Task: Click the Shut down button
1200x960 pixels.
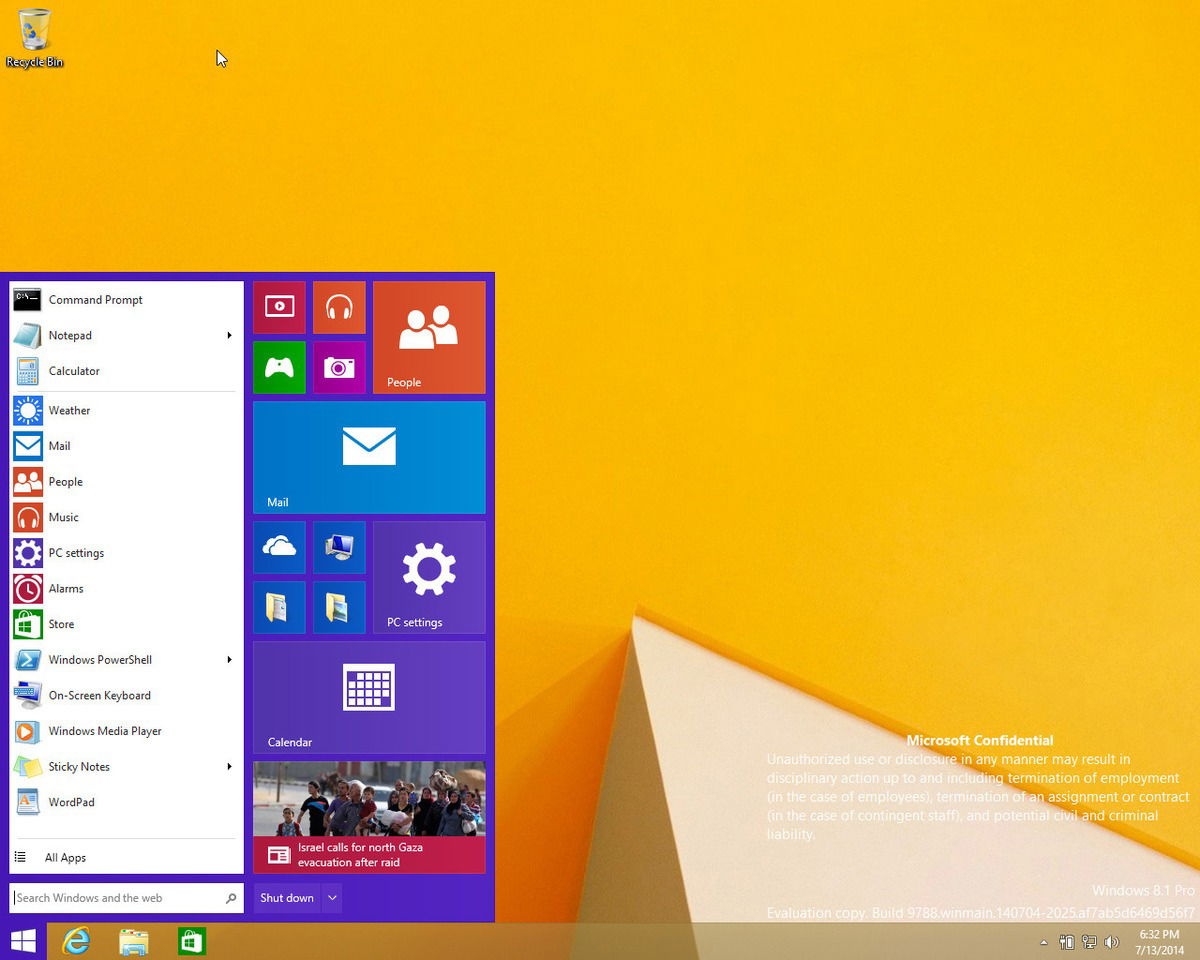Action: [x=286, y=897]
